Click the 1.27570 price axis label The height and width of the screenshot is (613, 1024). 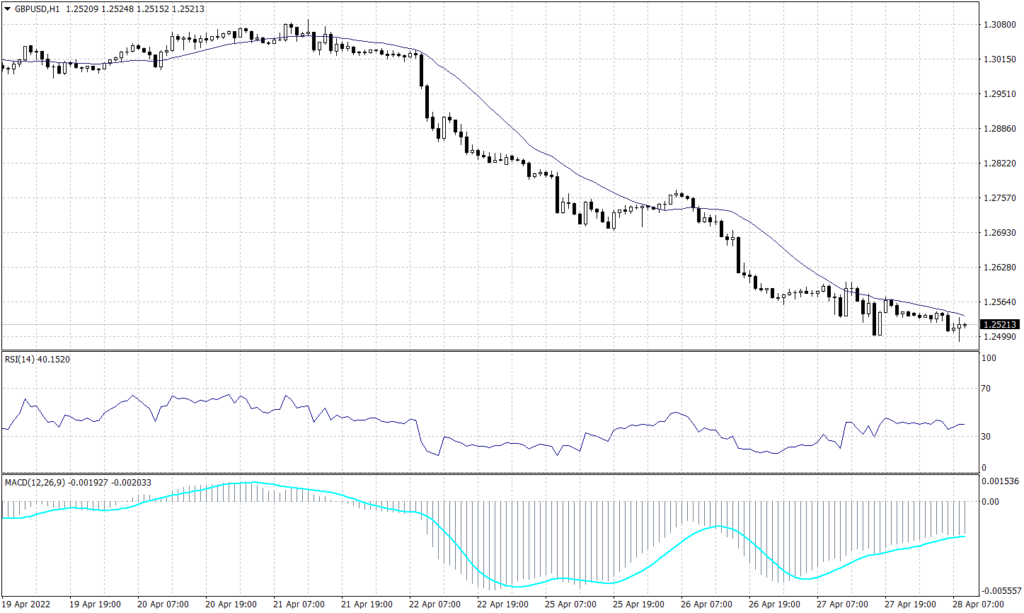point(1000,196)
